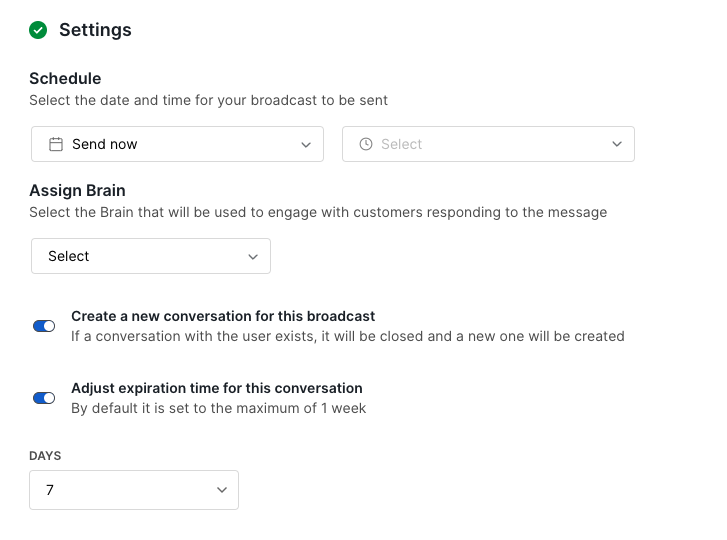Click the Settings section heading
Screen dimensions: 727x540
point(95,30)
